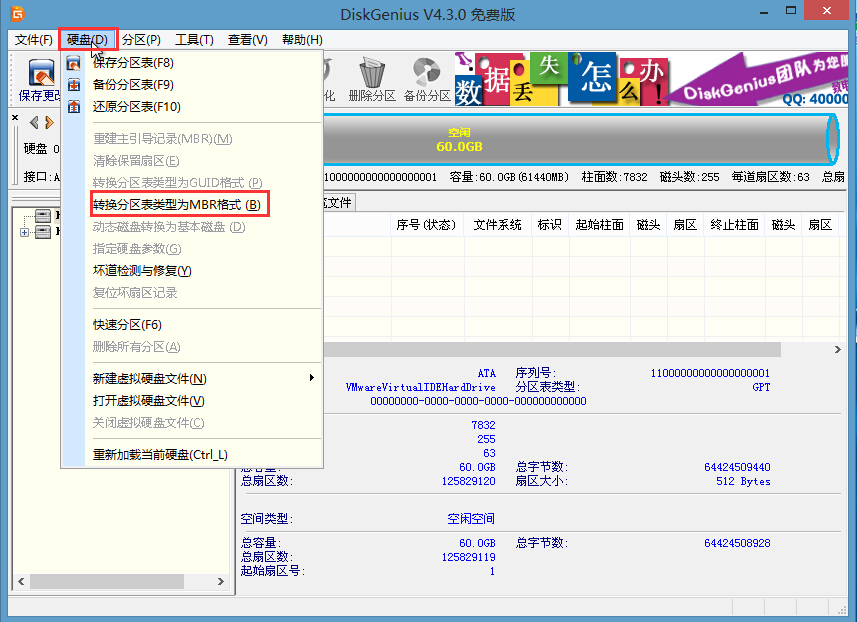
Task: Select 指定硬盘参数(G) menu entry
Action: pyautogui.click(x=191, y=249)
